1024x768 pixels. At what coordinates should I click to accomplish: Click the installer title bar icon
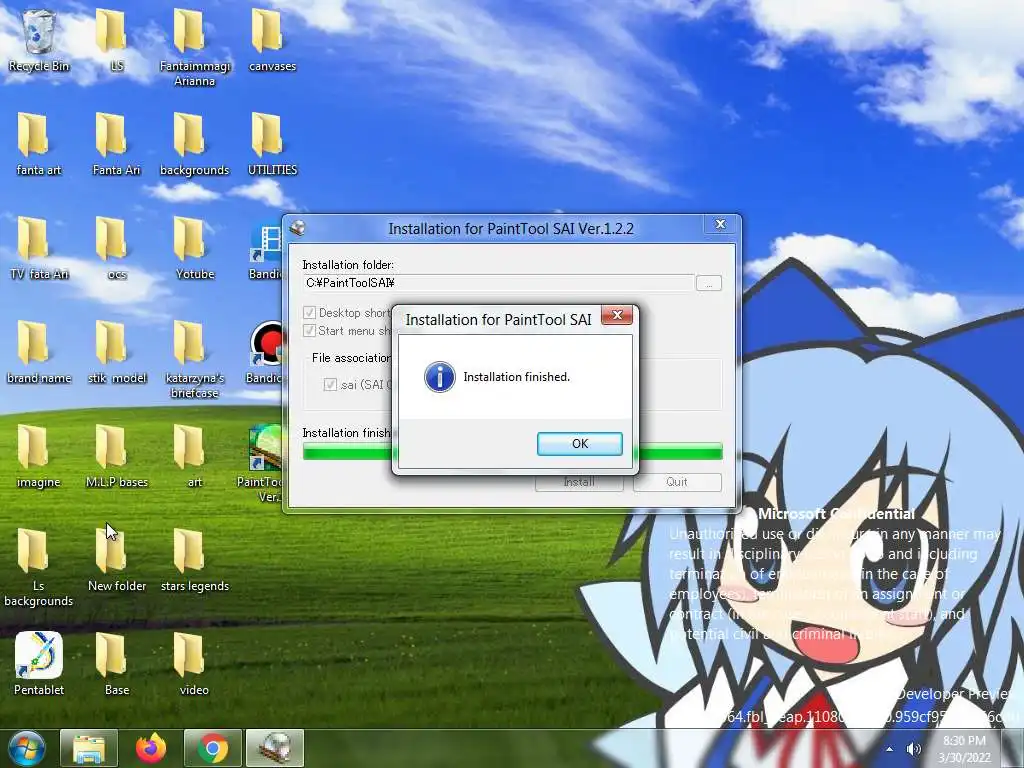click(x=298, y=228)
